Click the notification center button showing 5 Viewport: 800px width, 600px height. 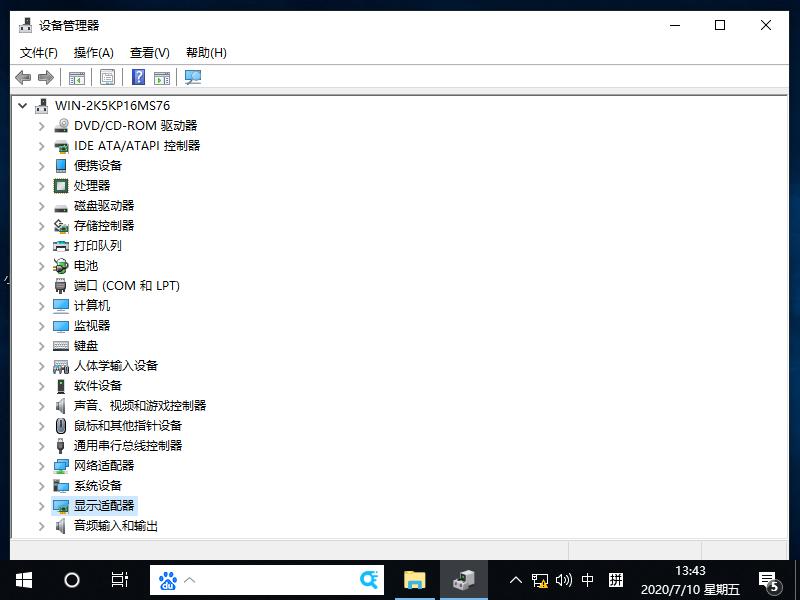pyautogui.click(x=768, y=580)
